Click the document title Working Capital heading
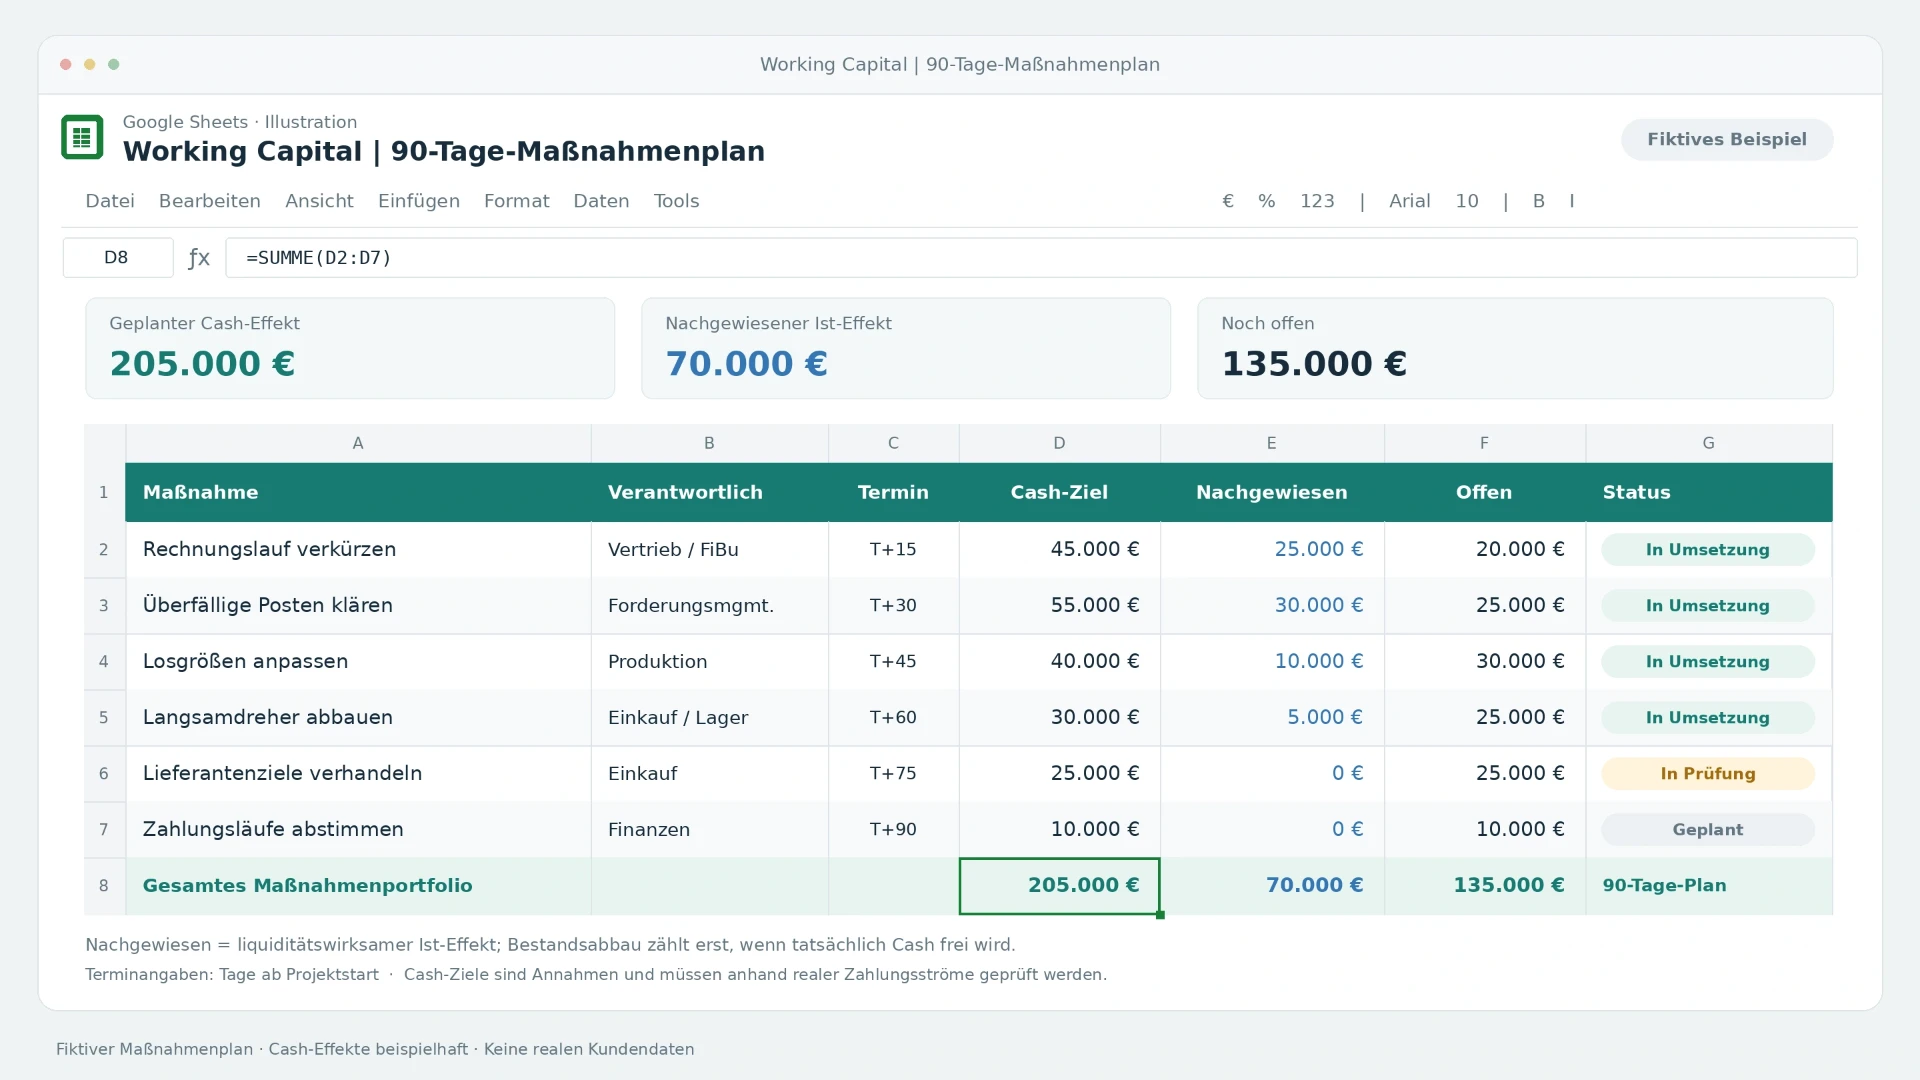 pyautogui.click(x=444, y=151)
